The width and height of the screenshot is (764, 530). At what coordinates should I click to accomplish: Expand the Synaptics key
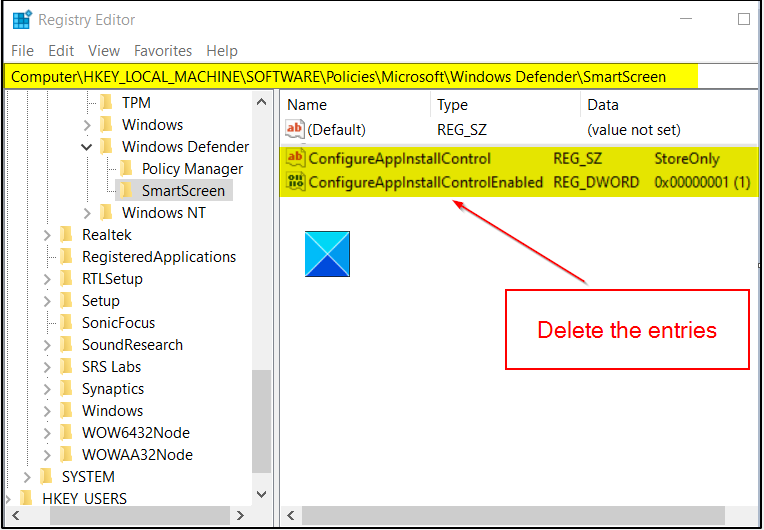click(47, 389)
